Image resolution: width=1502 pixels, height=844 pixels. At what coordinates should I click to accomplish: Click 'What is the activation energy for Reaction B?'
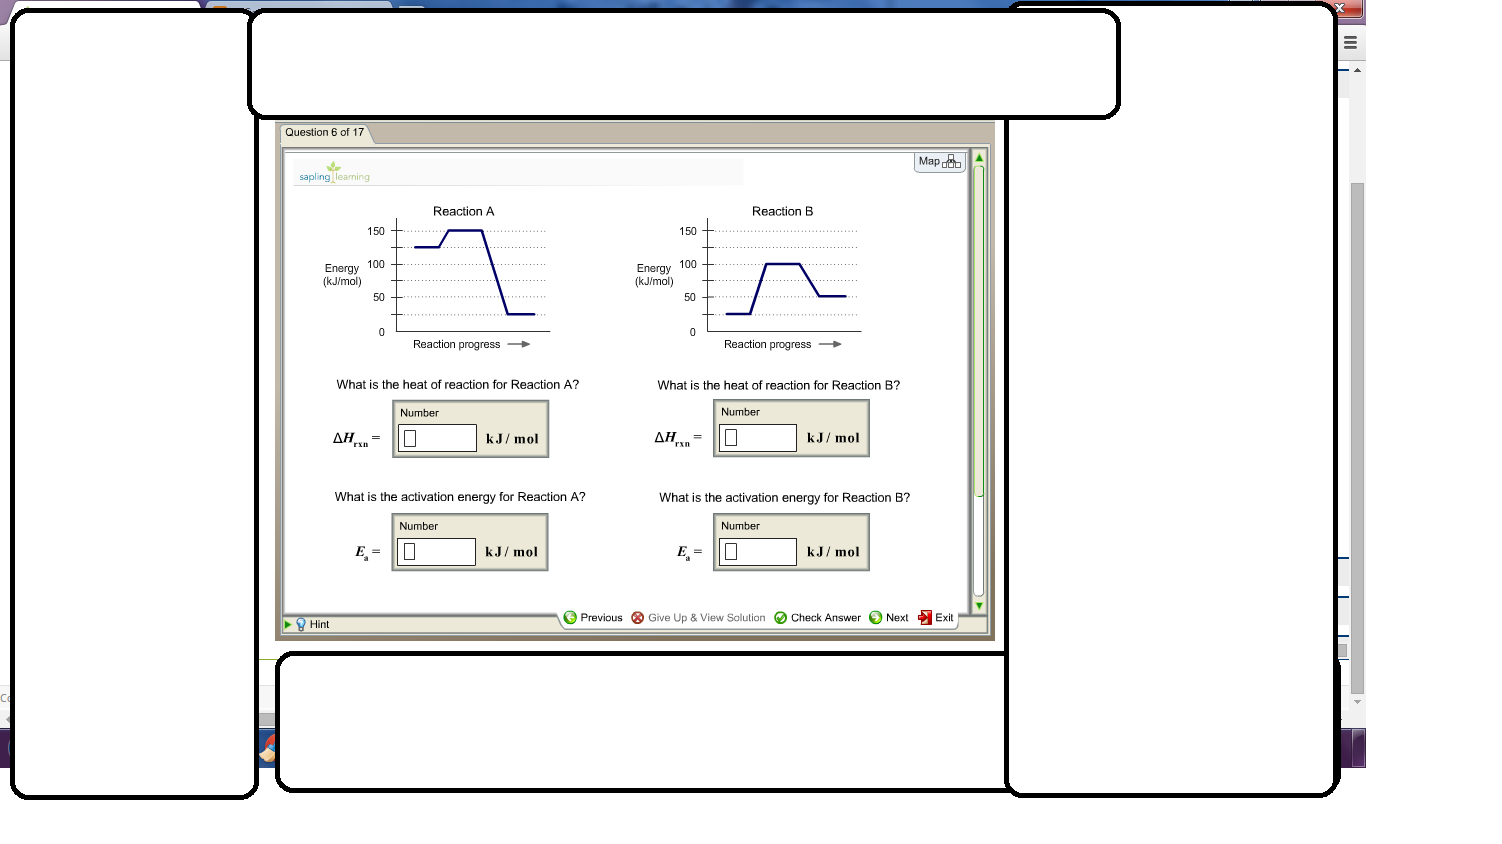click(x=785, y=498)
